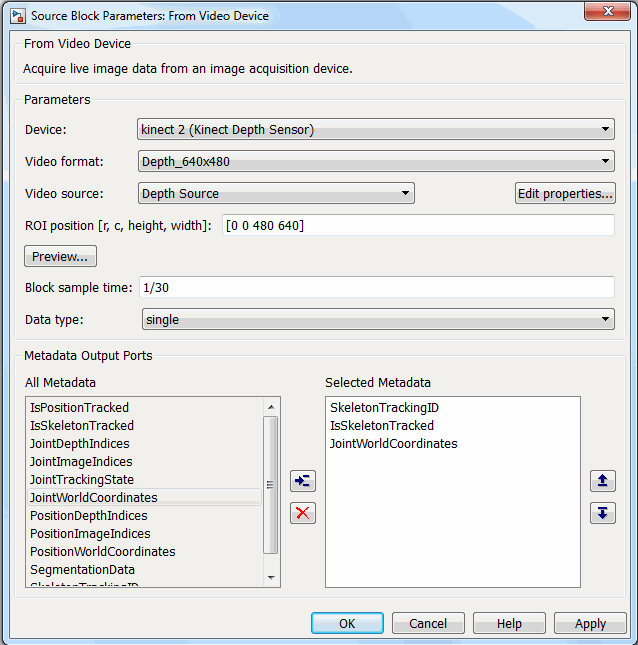Select PositionDepthIndices in All Metadata
Screen dimensions: 638x645
coord(144,516)
